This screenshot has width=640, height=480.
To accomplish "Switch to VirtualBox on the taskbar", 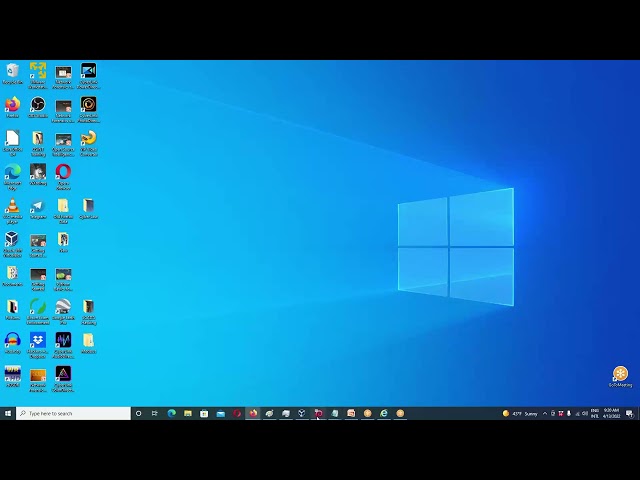I will pyautogui.click(x=302, y=413).
